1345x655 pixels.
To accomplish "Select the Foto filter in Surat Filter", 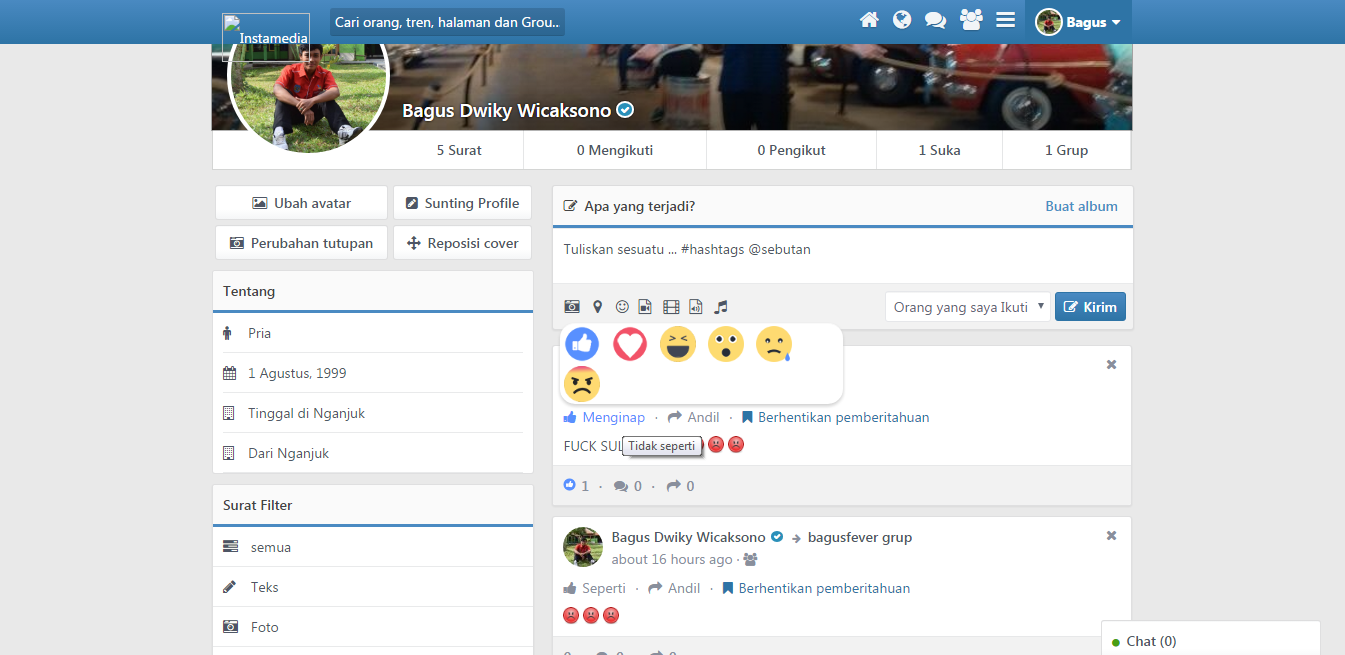I will pyautogui.click(x=264, y=627).
